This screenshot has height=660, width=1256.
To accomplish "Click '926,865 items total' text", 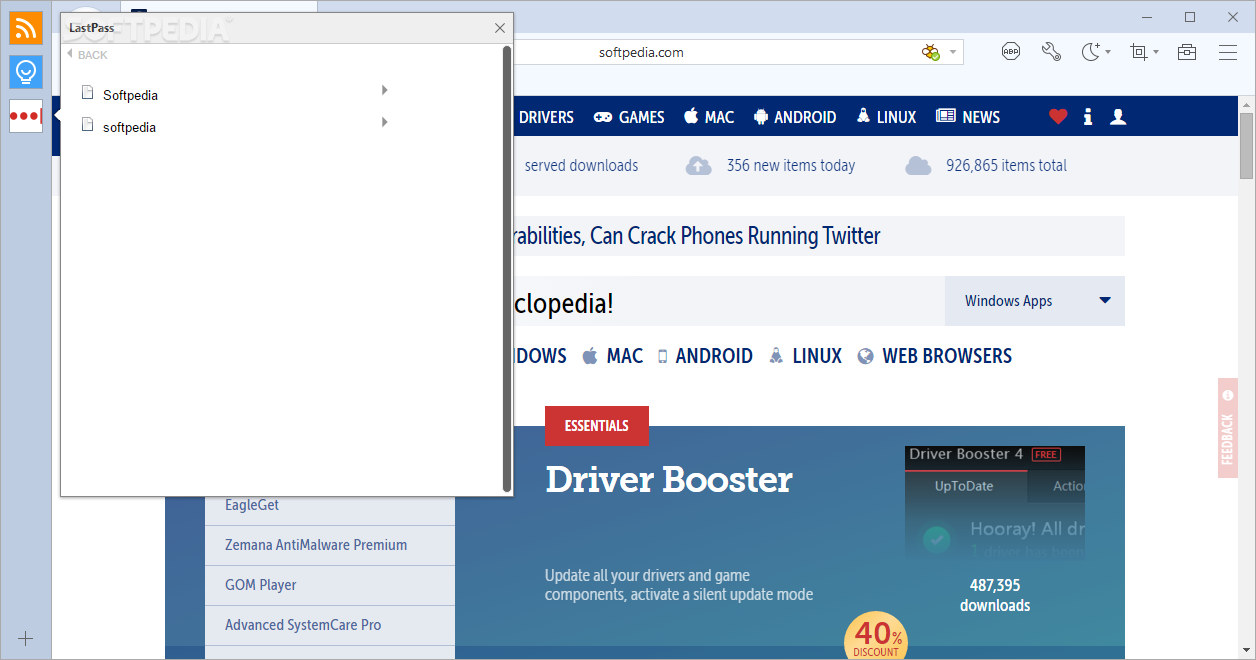I will pyautogui.click(x=1006, y=166).
